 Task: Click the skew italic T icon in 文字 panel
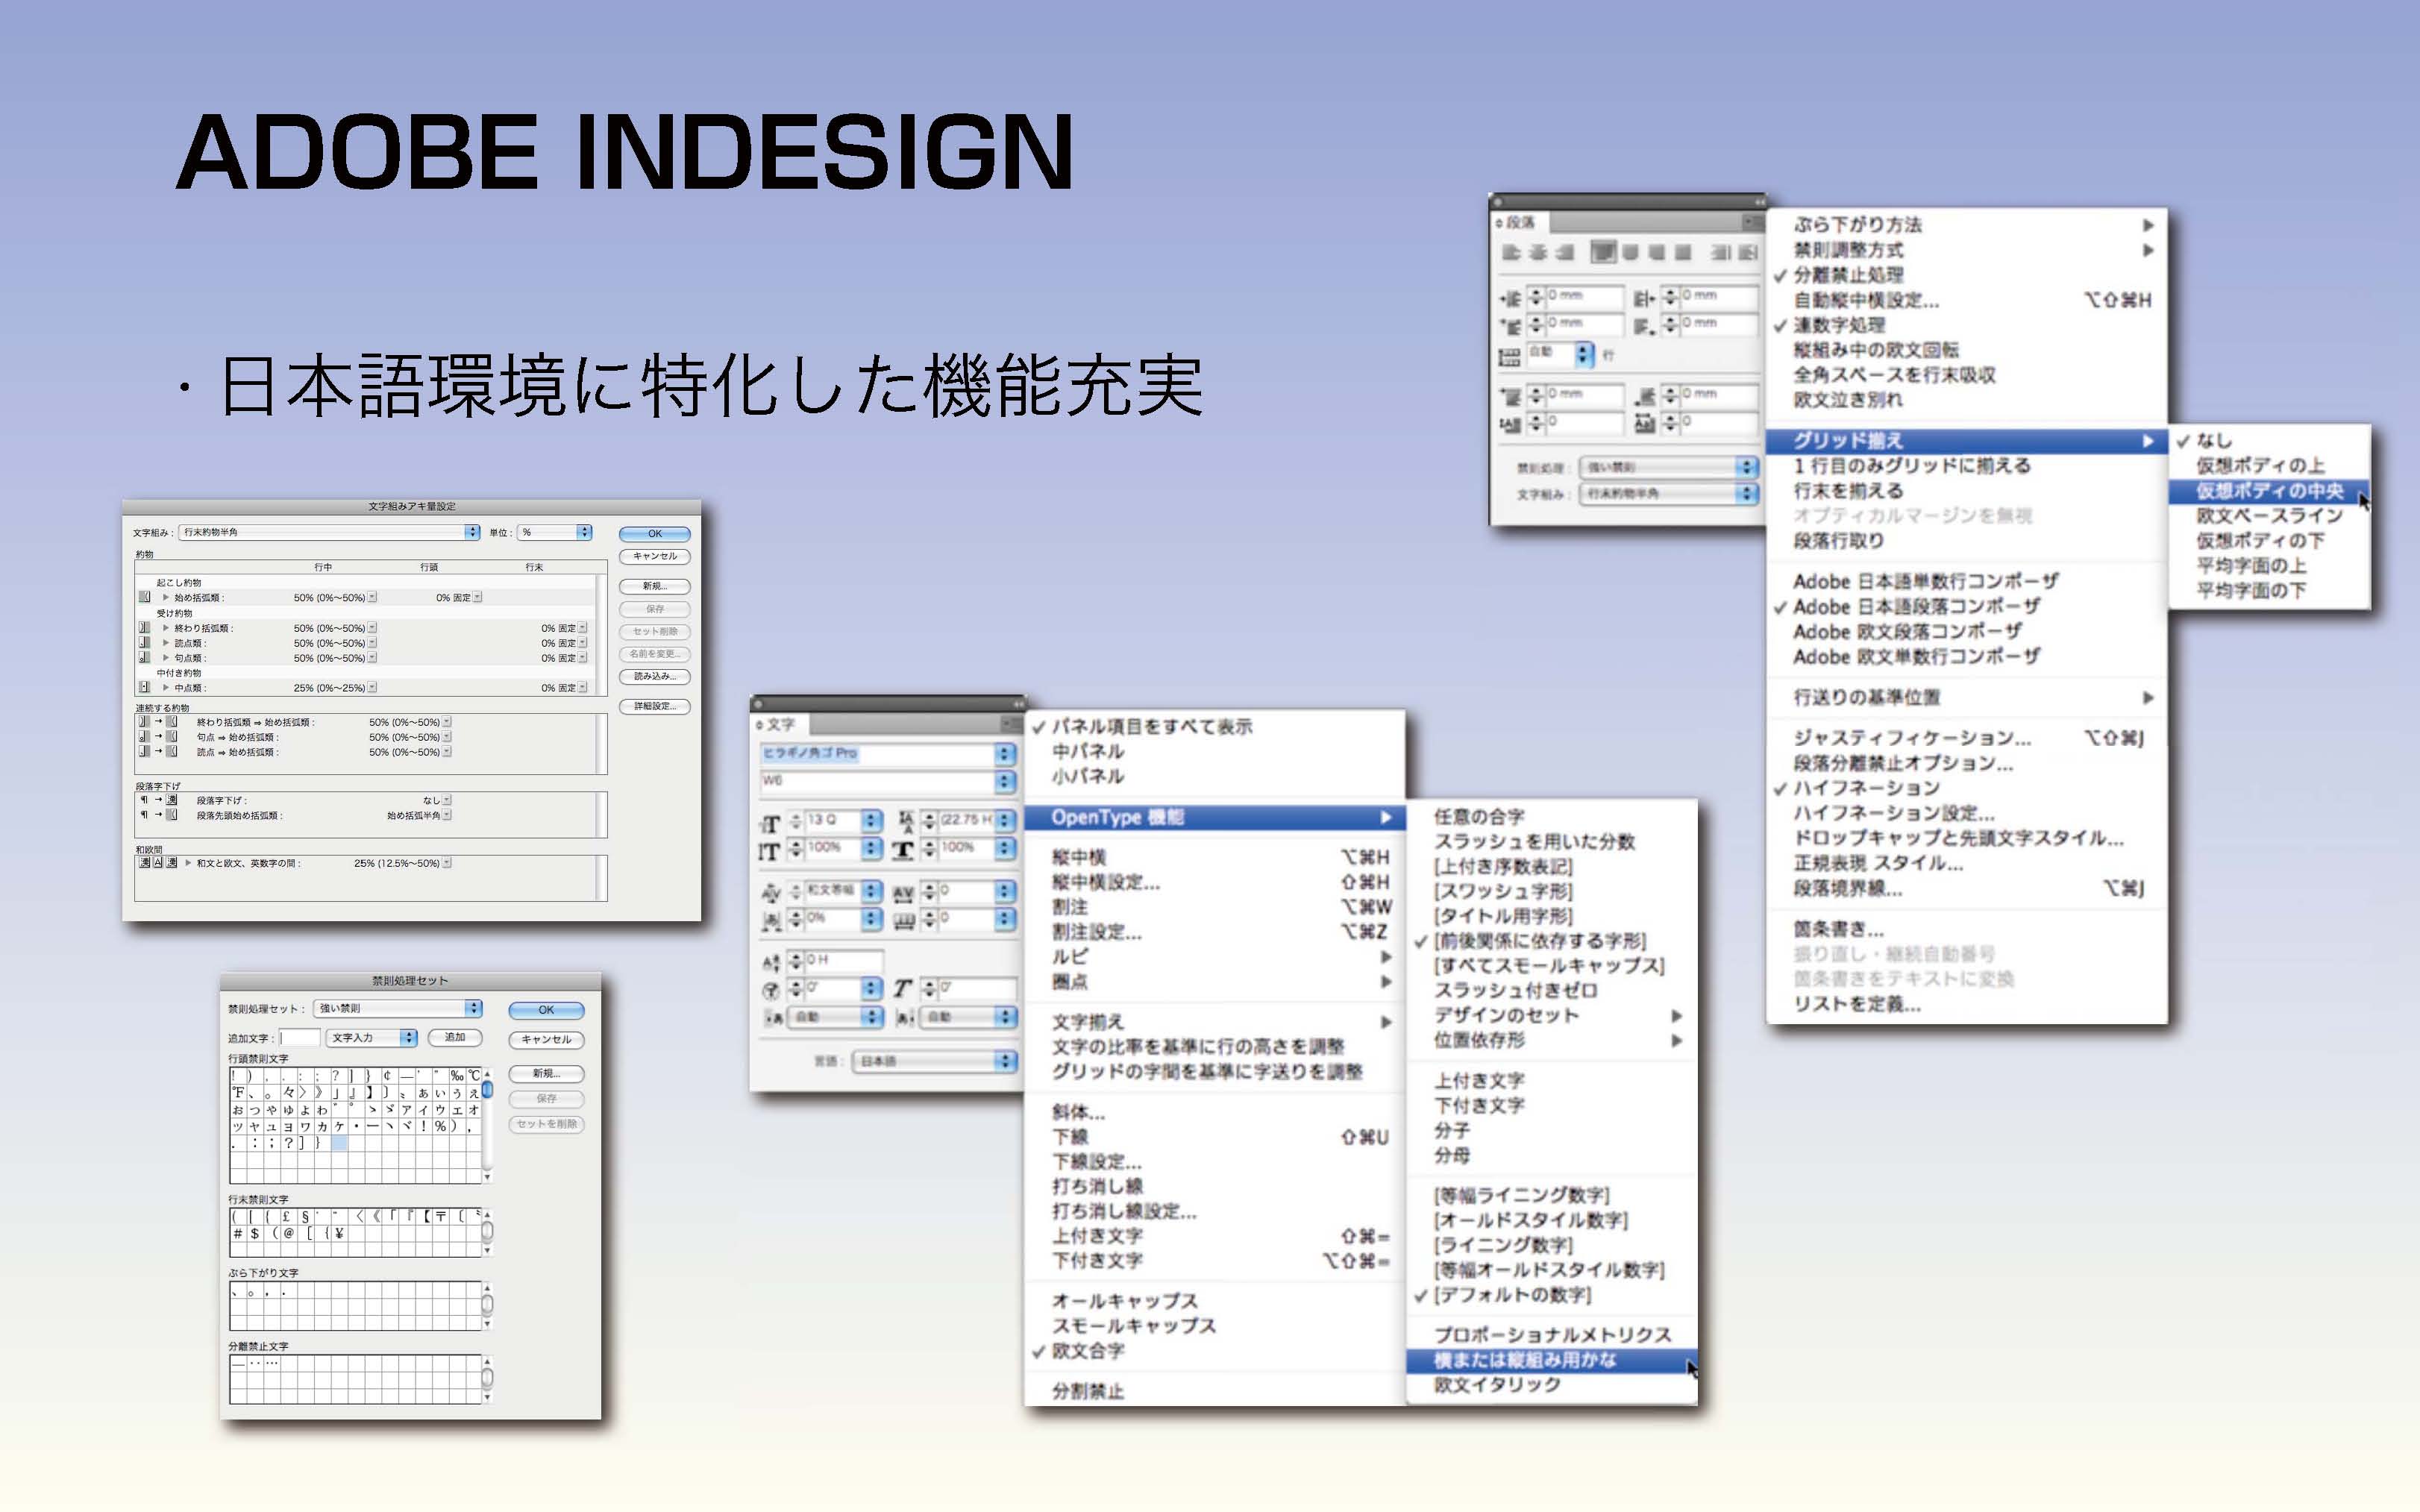(x=903, y=989)
